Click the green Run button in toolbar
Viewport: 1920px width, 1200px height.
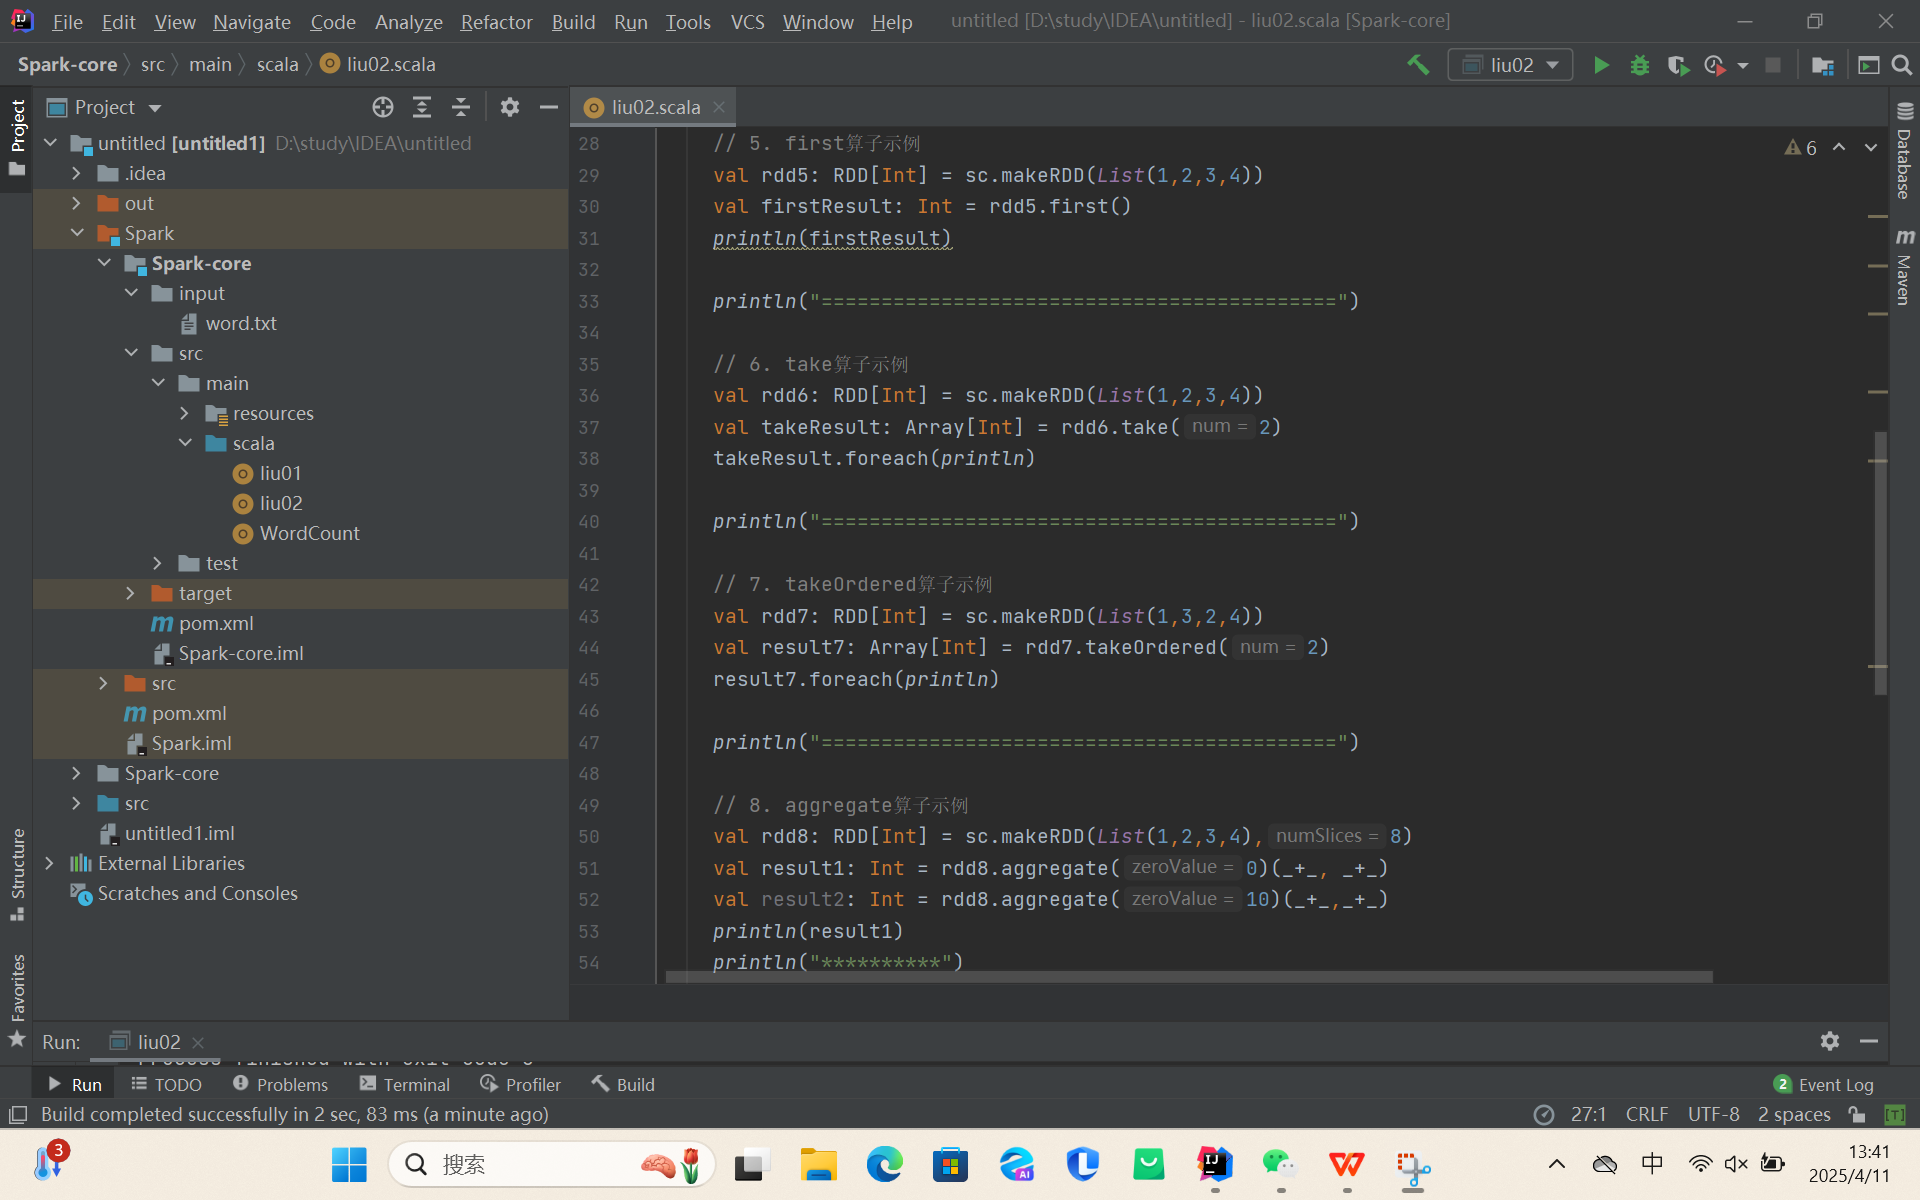(1601, 65)
